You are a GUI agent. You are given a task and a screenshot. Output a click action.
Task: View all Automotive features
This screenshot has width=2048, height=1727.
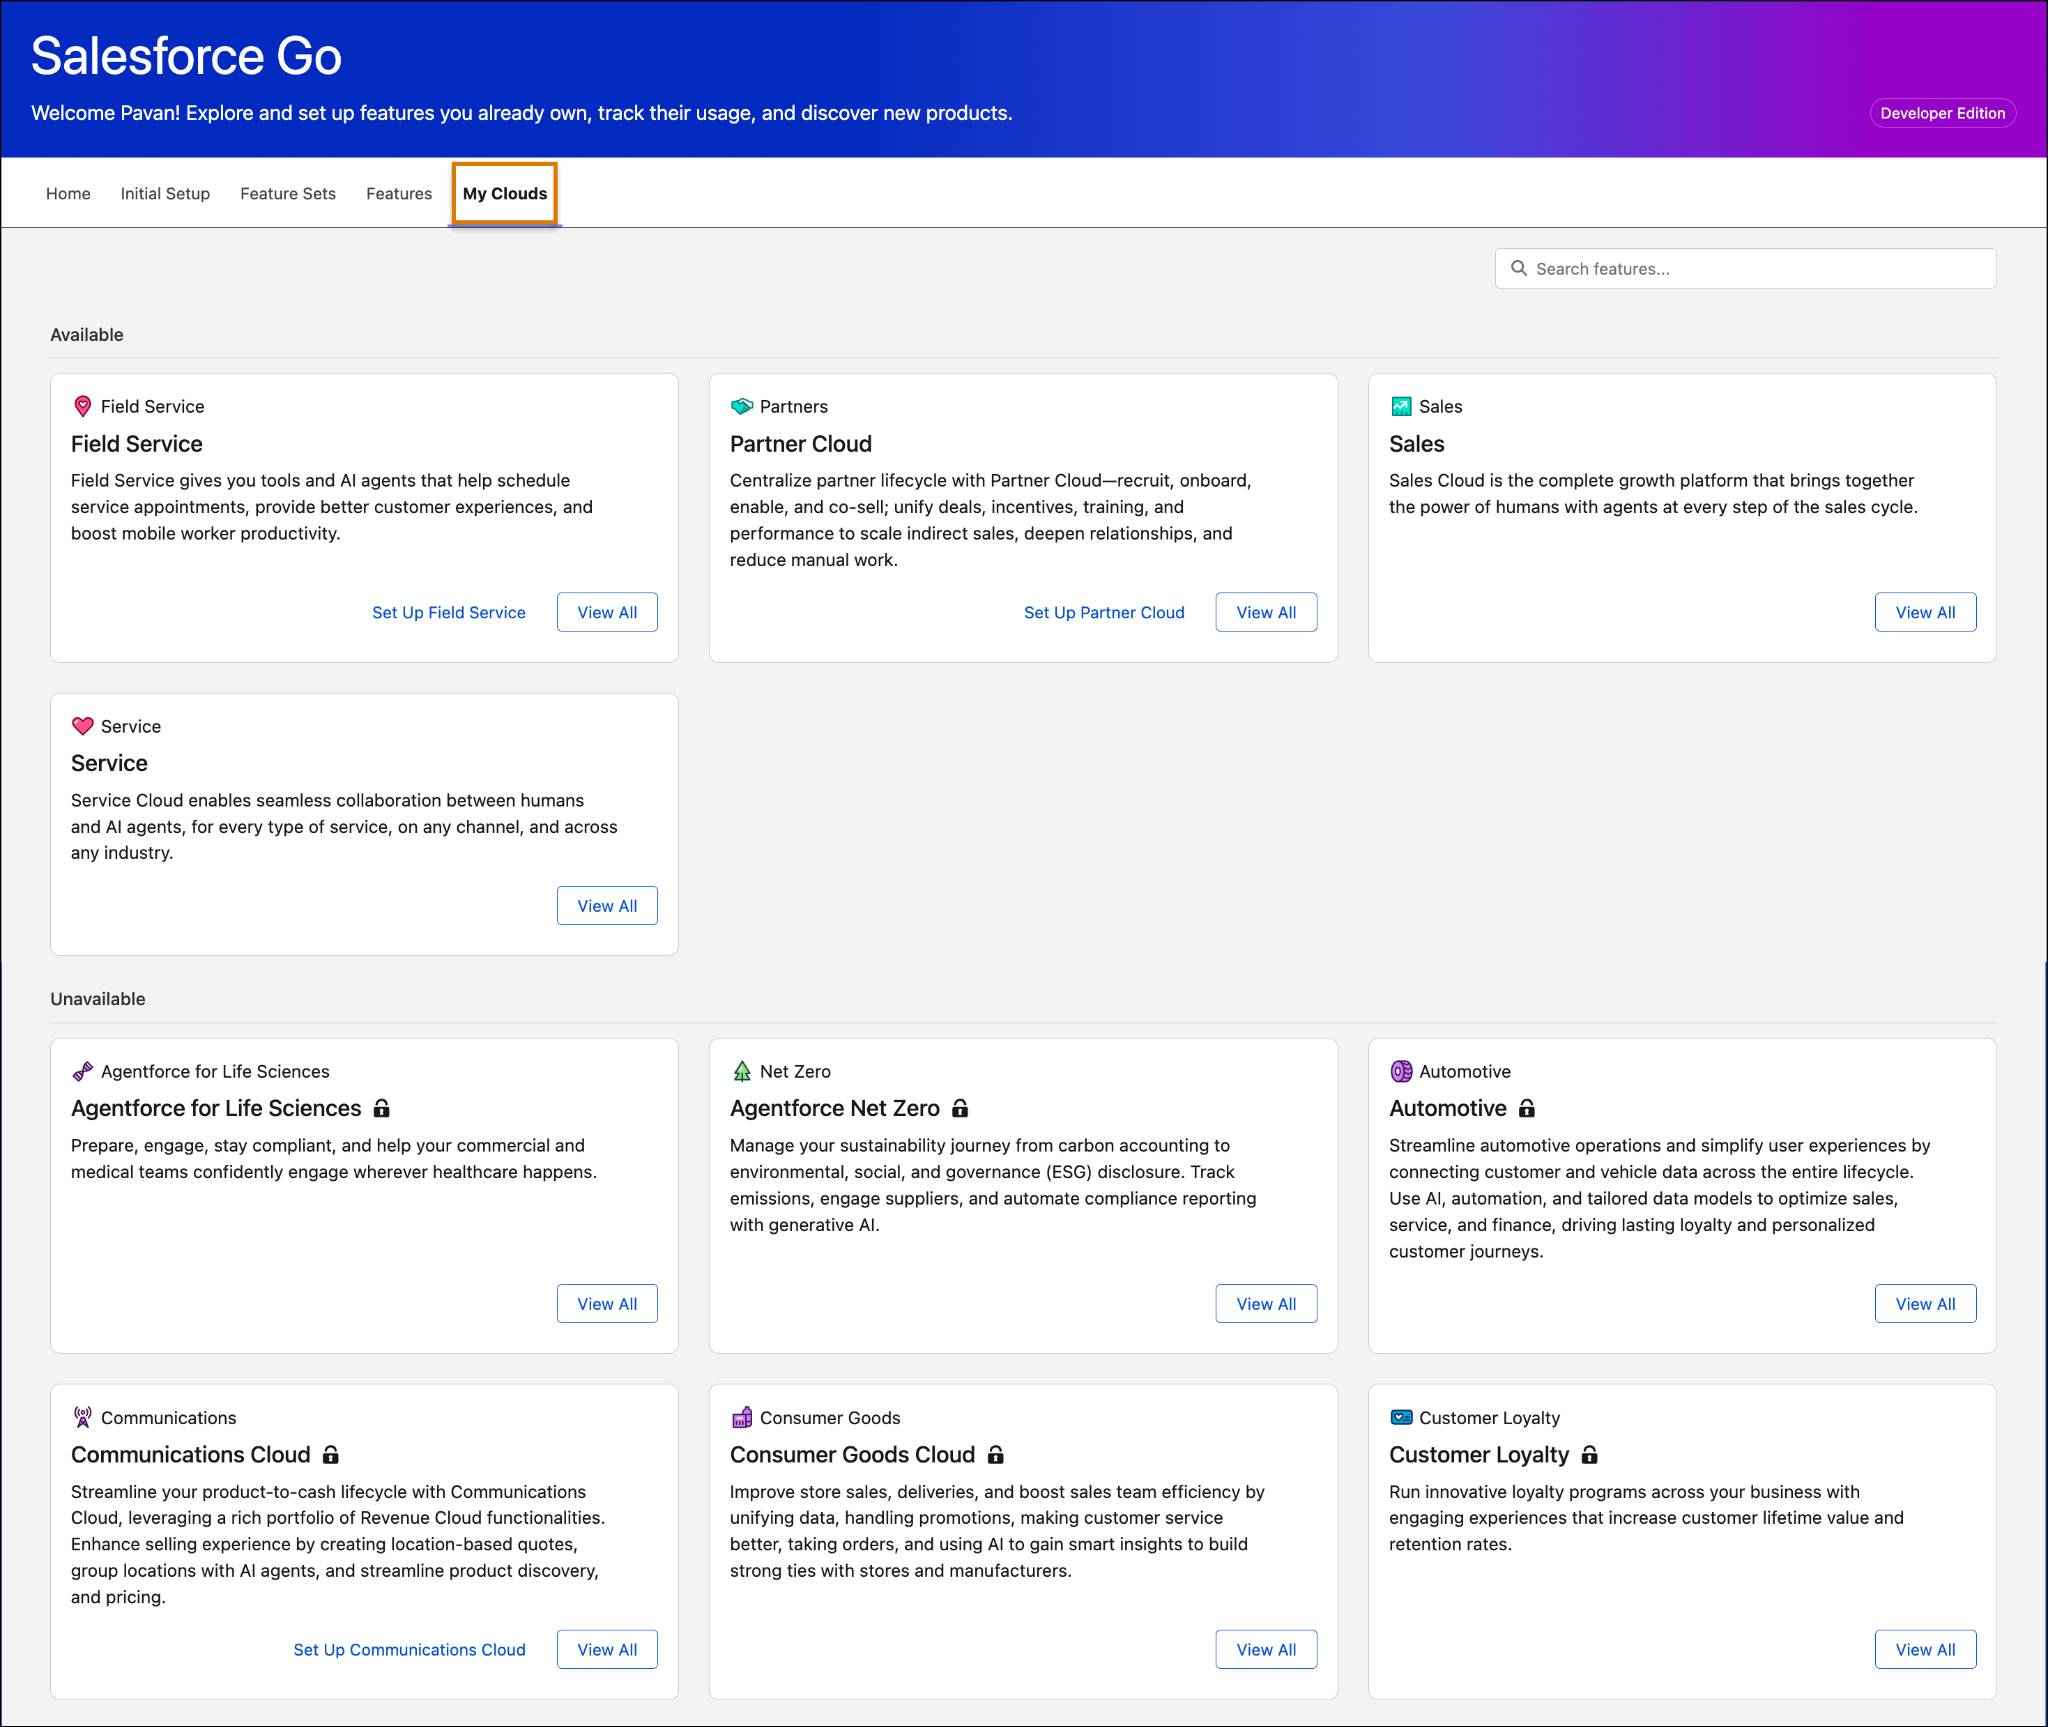1925,1303
